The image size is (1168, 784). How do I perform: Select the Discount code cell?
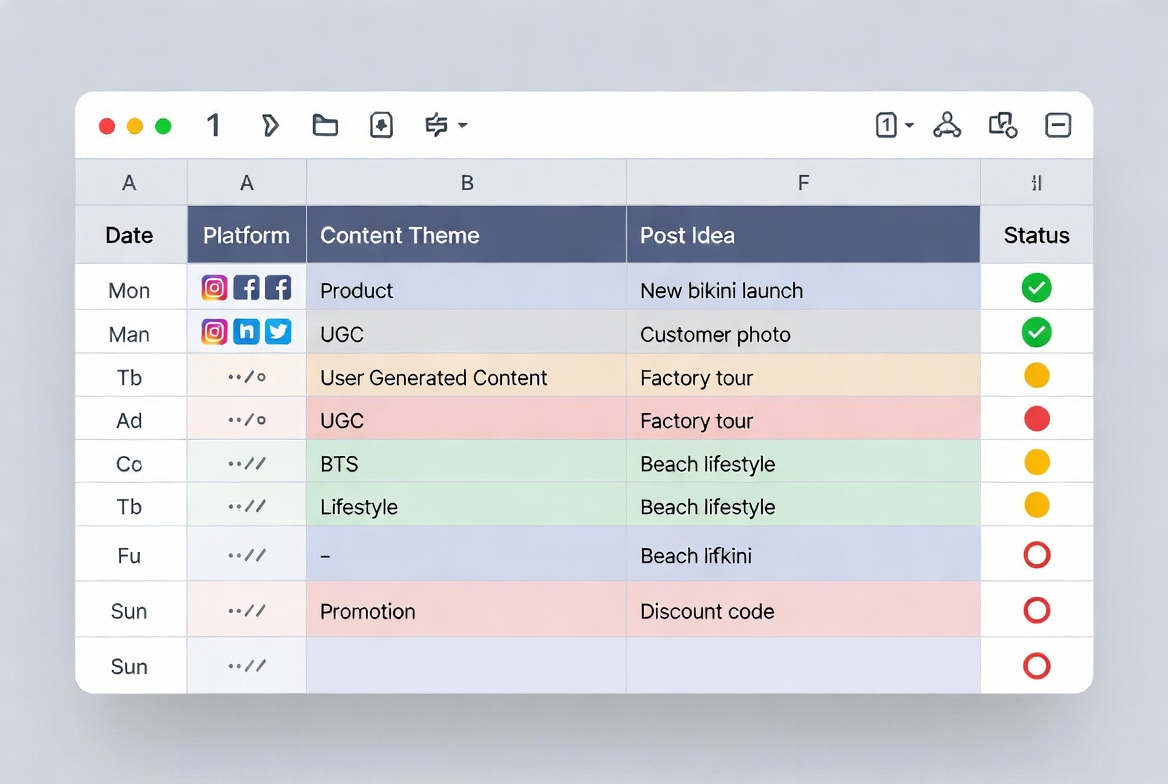(x=705, y=610)
